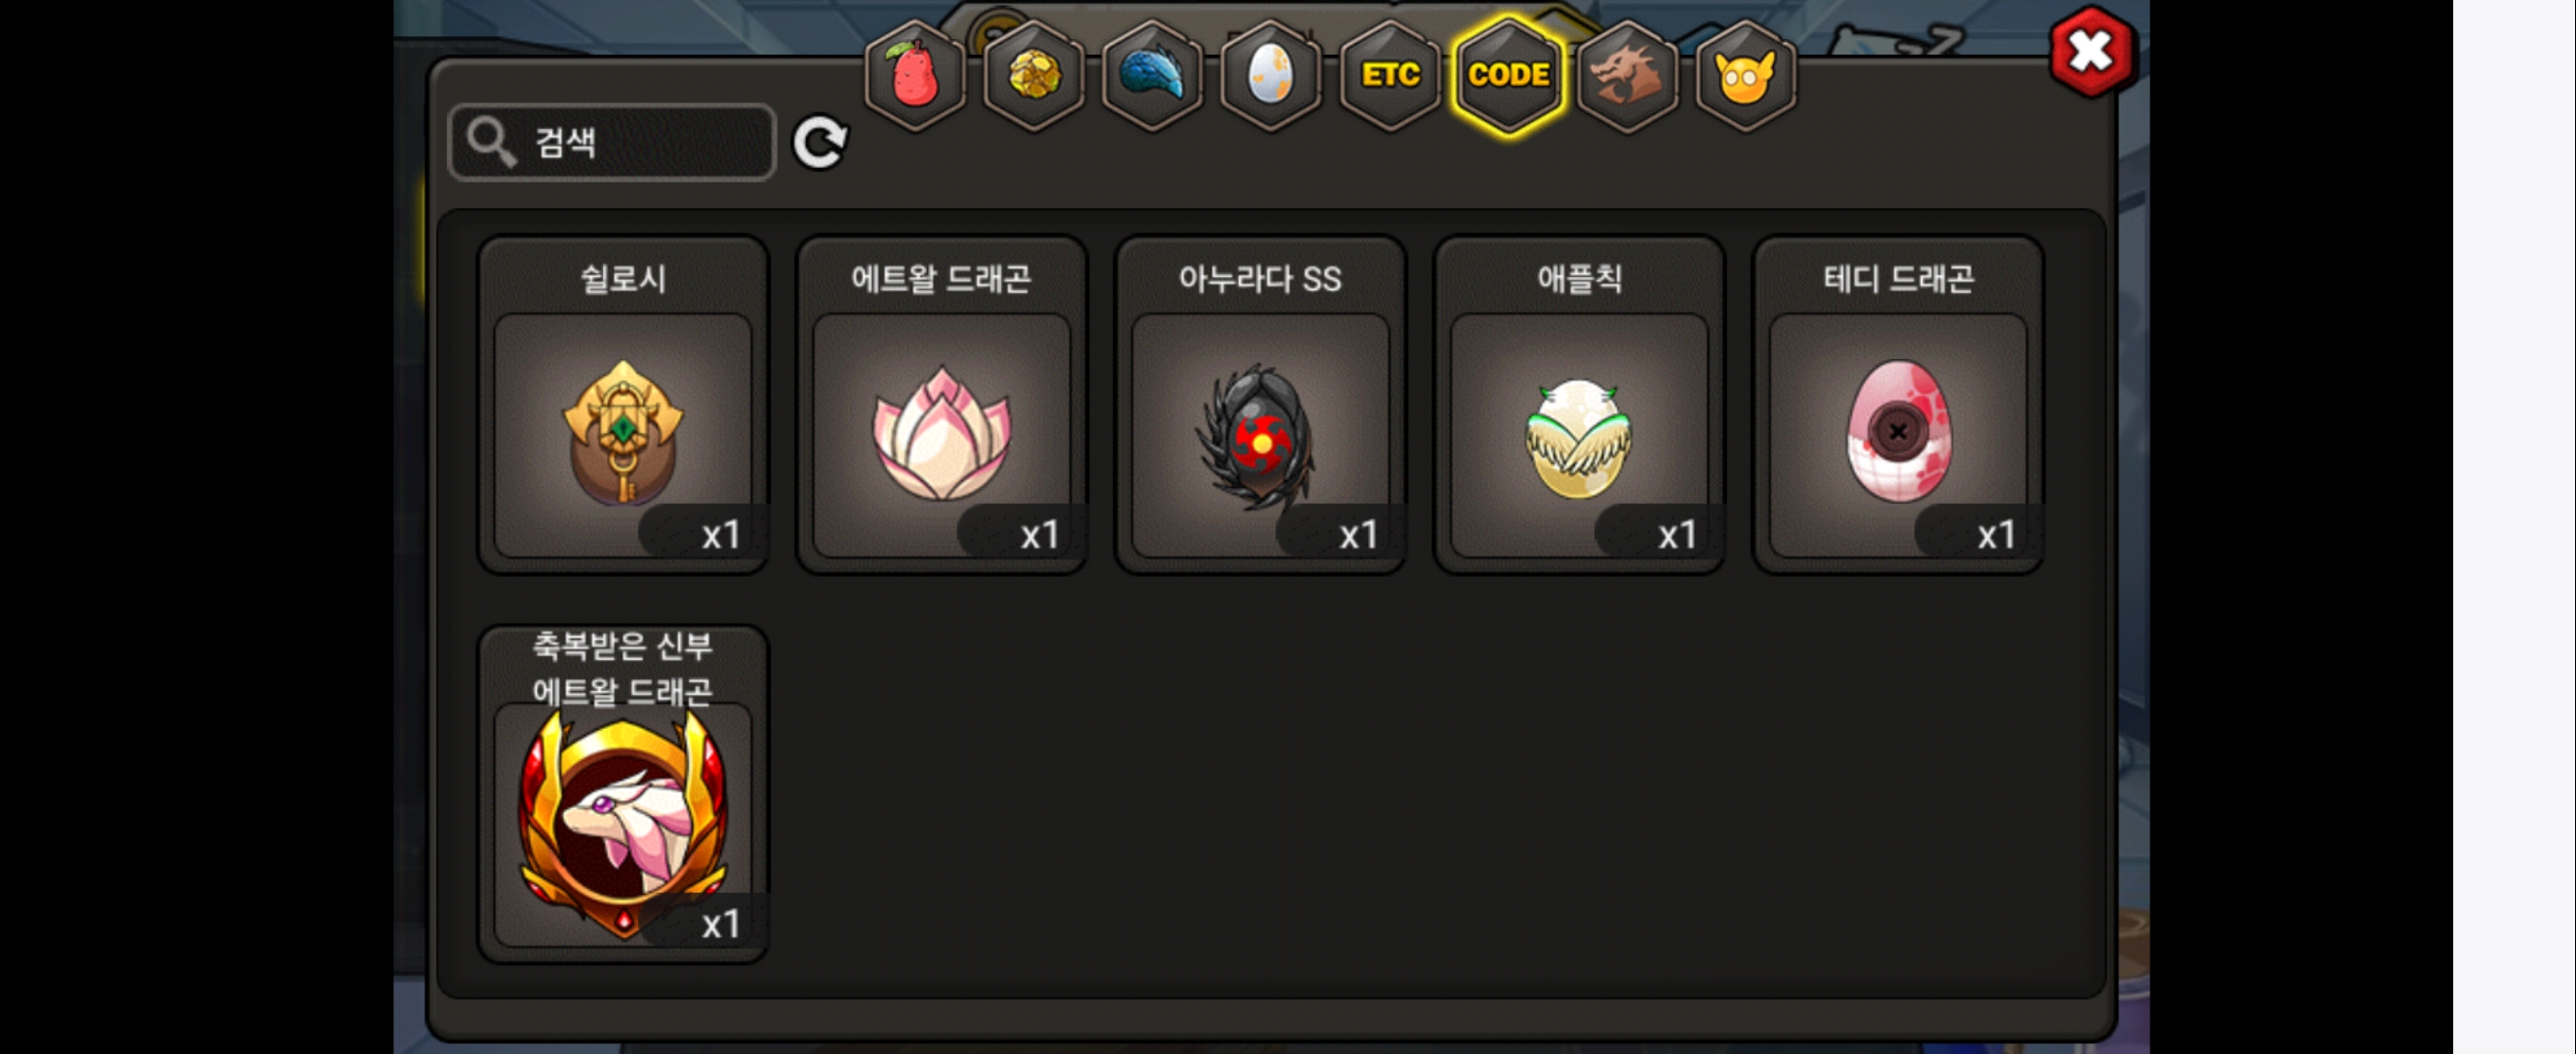This screenshot has height=1054, width=2576.
Task: Choose the 에트왈 드래곤 lotus item
Action: click(942, 435)
